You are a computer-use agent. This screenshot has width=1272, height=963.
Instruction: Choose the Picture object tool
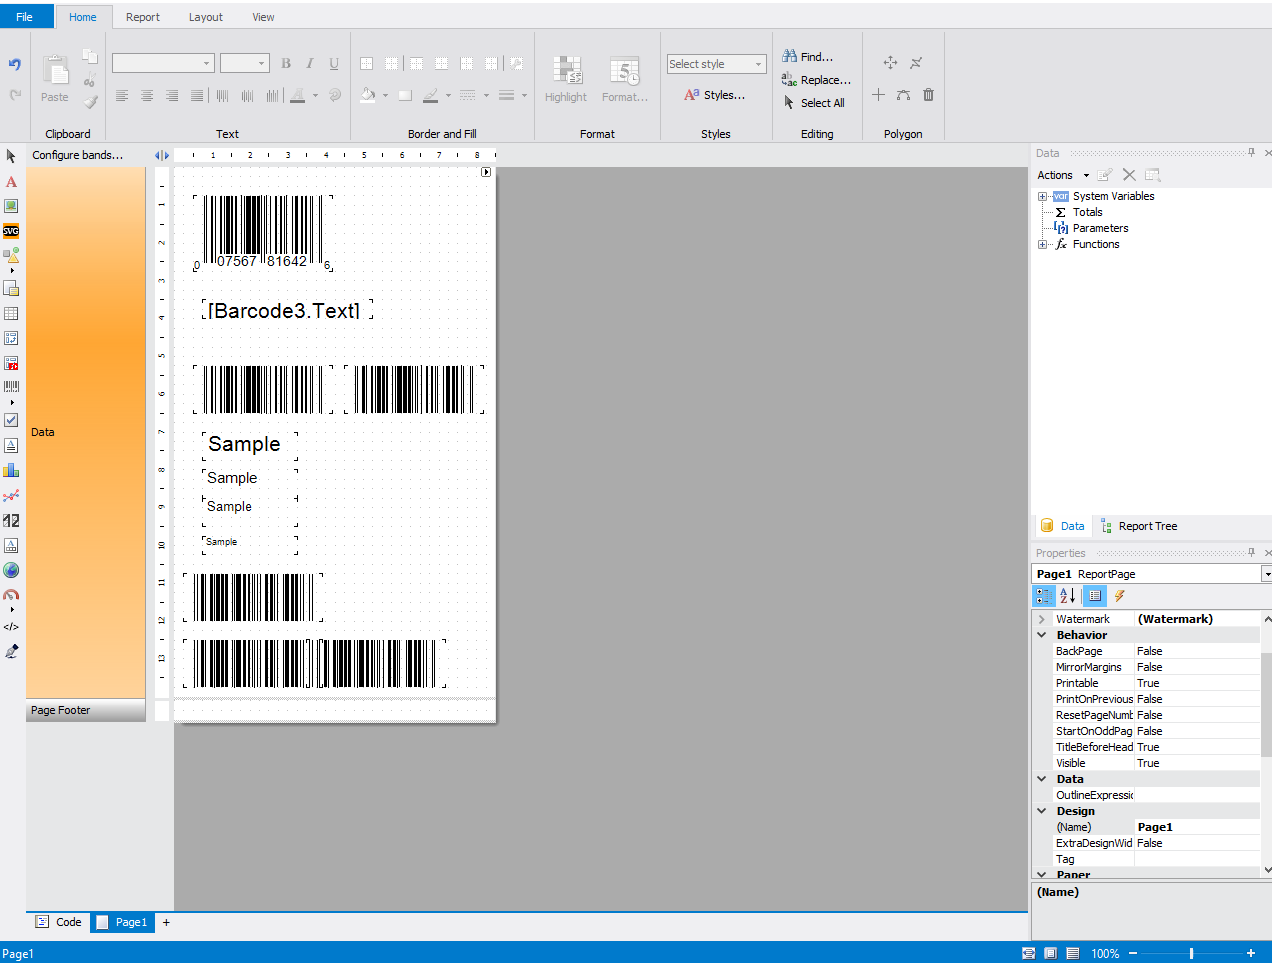pos(11,206)
